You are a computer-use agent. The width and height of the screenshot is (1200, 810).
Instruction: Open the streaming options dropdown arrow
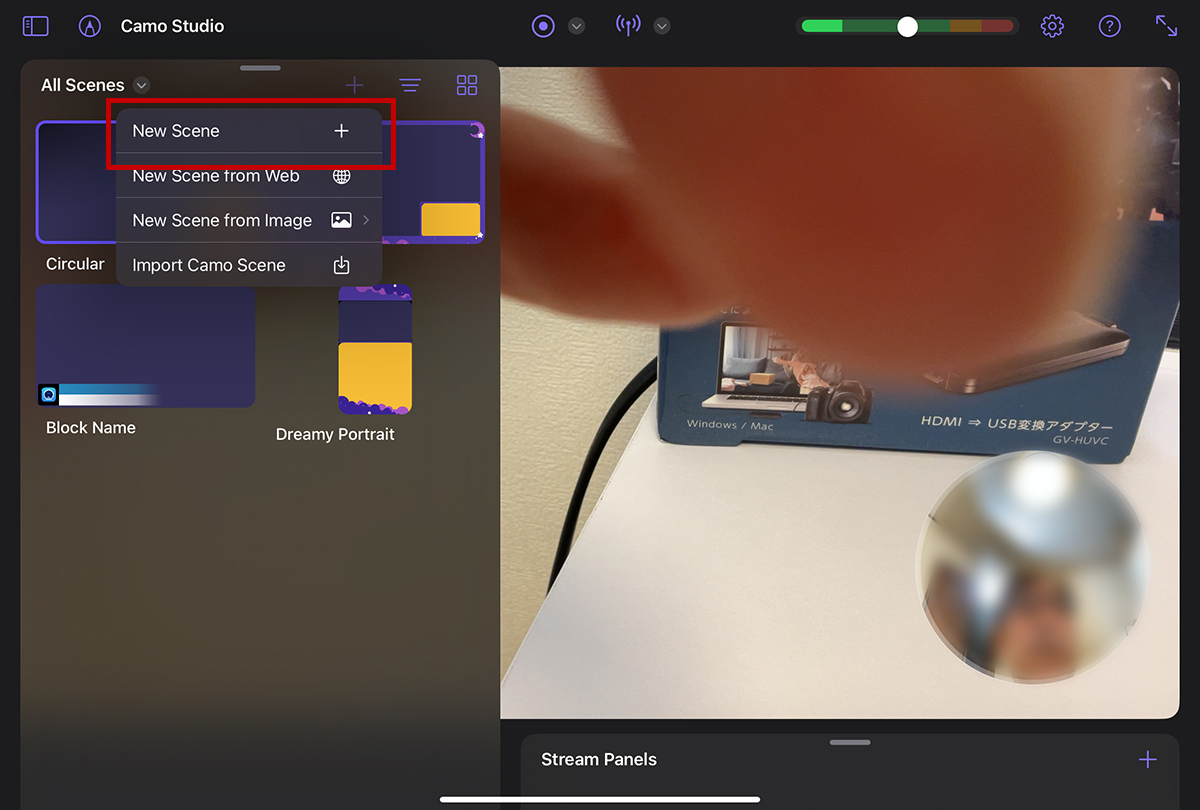pos(662,26)
